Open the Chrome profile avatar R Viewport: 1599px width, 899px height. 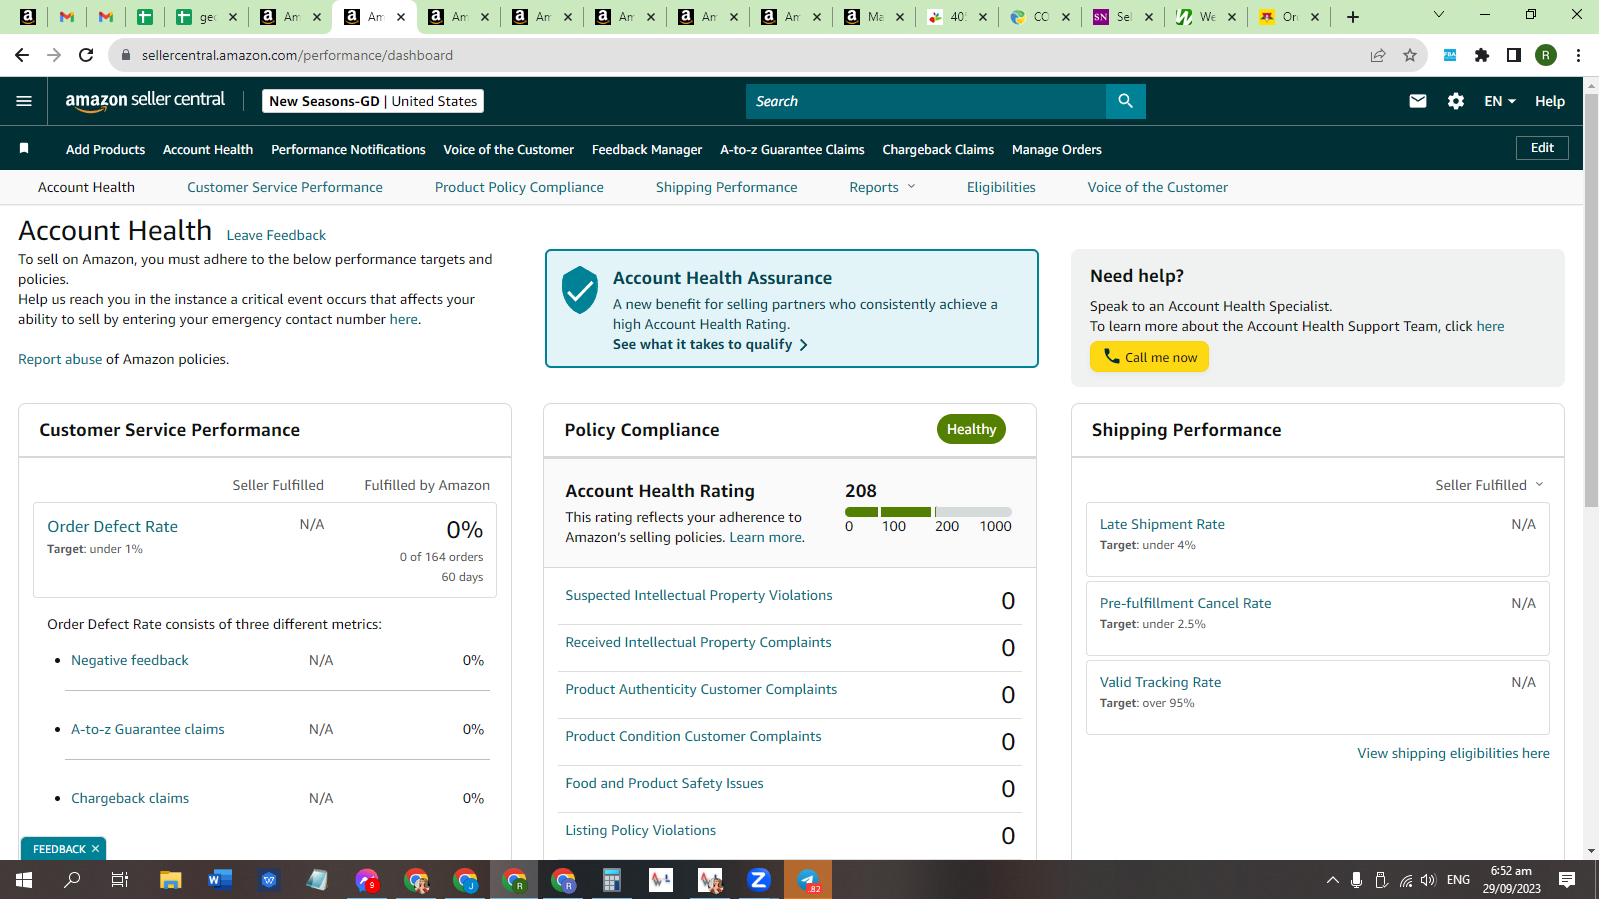point(1546,55)
